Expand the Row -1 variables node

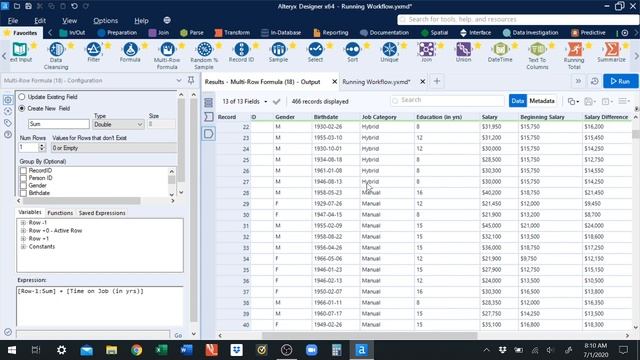point(23,223)
